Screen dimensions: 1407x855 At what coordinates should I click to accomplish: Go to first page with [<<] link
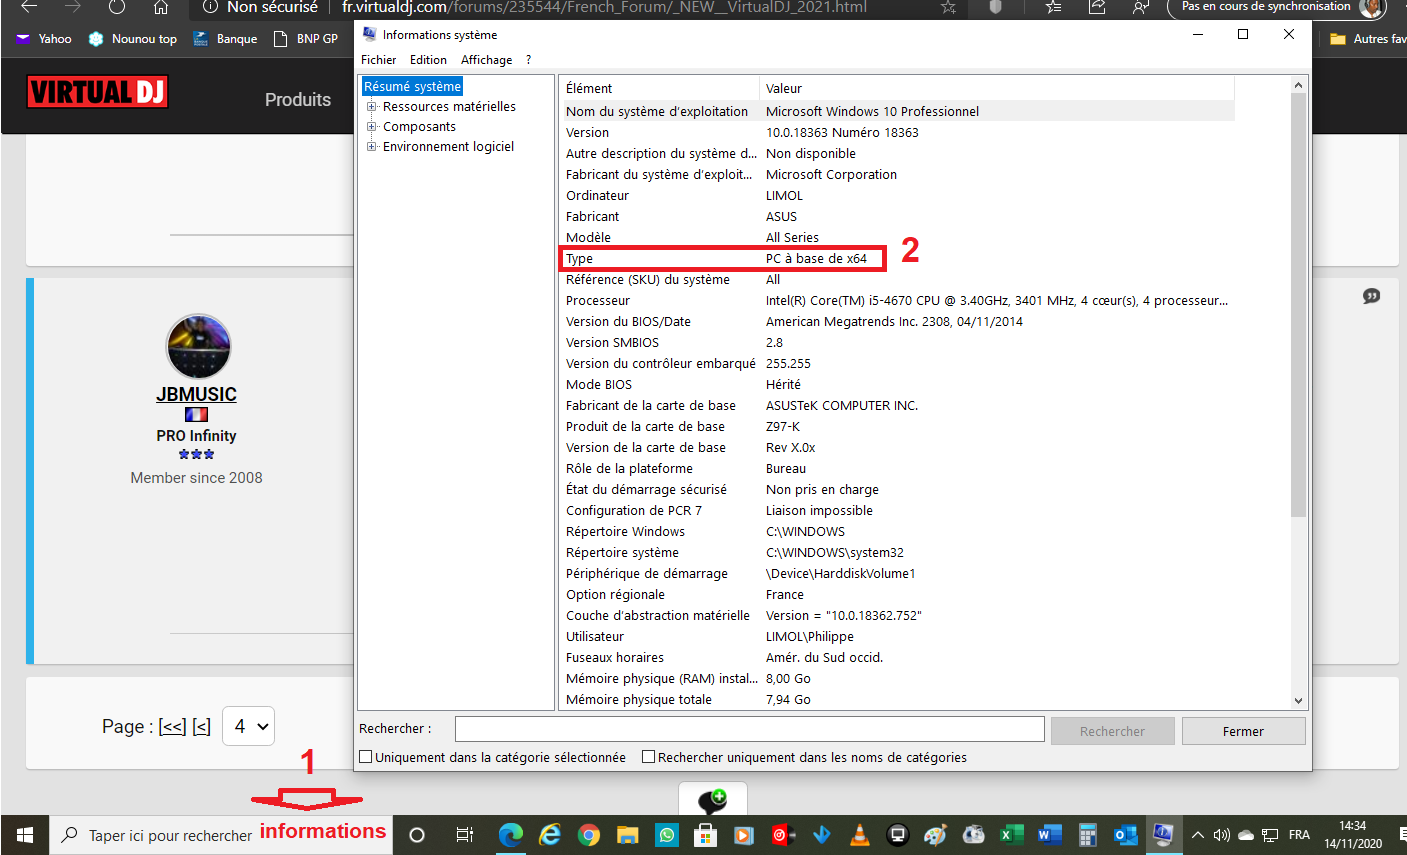tap(173, 727)
